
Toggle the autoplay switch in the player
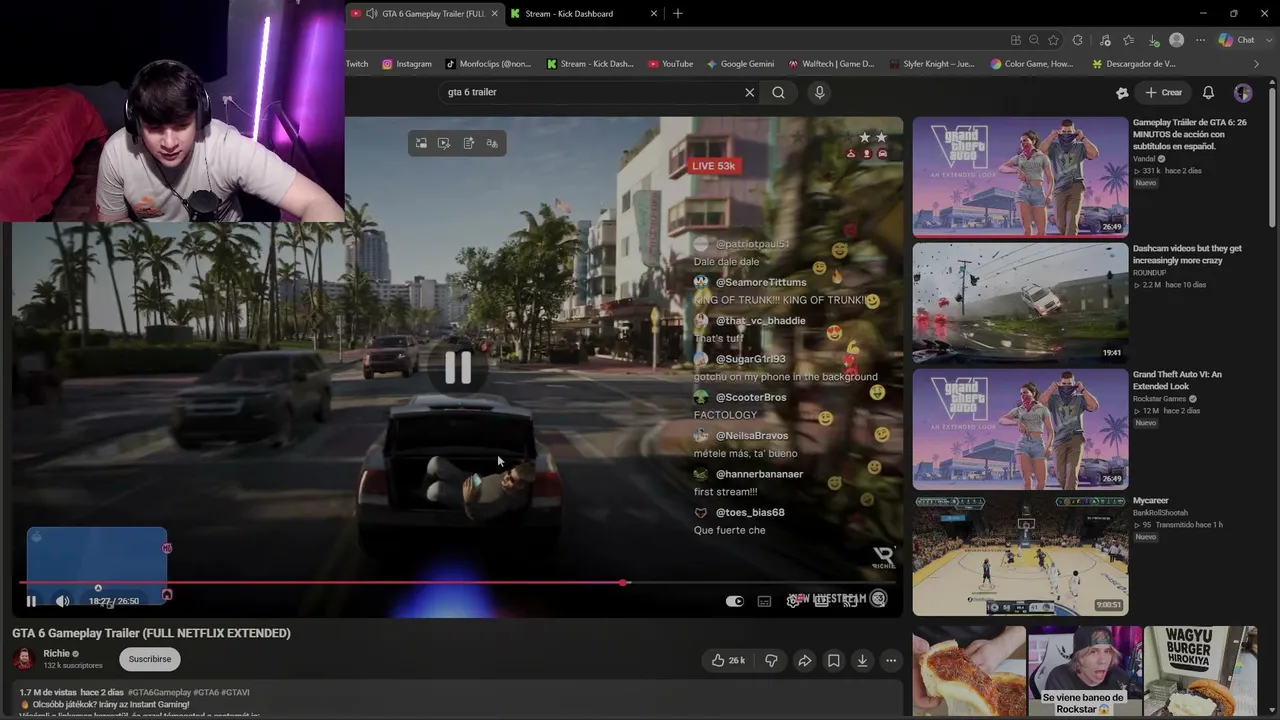point(735,601)
